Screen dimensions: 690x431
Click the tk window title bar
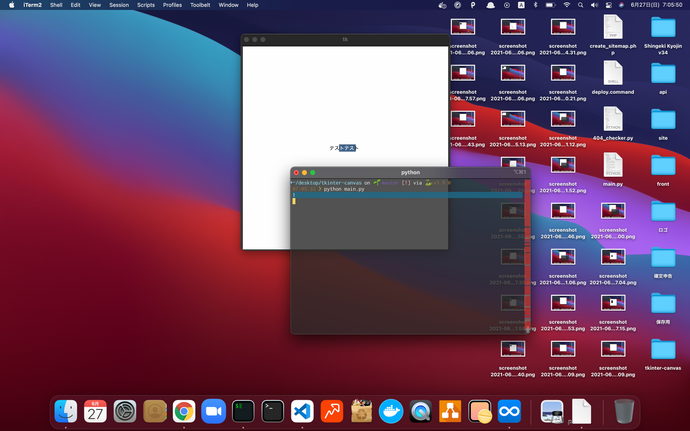point(345,39)
